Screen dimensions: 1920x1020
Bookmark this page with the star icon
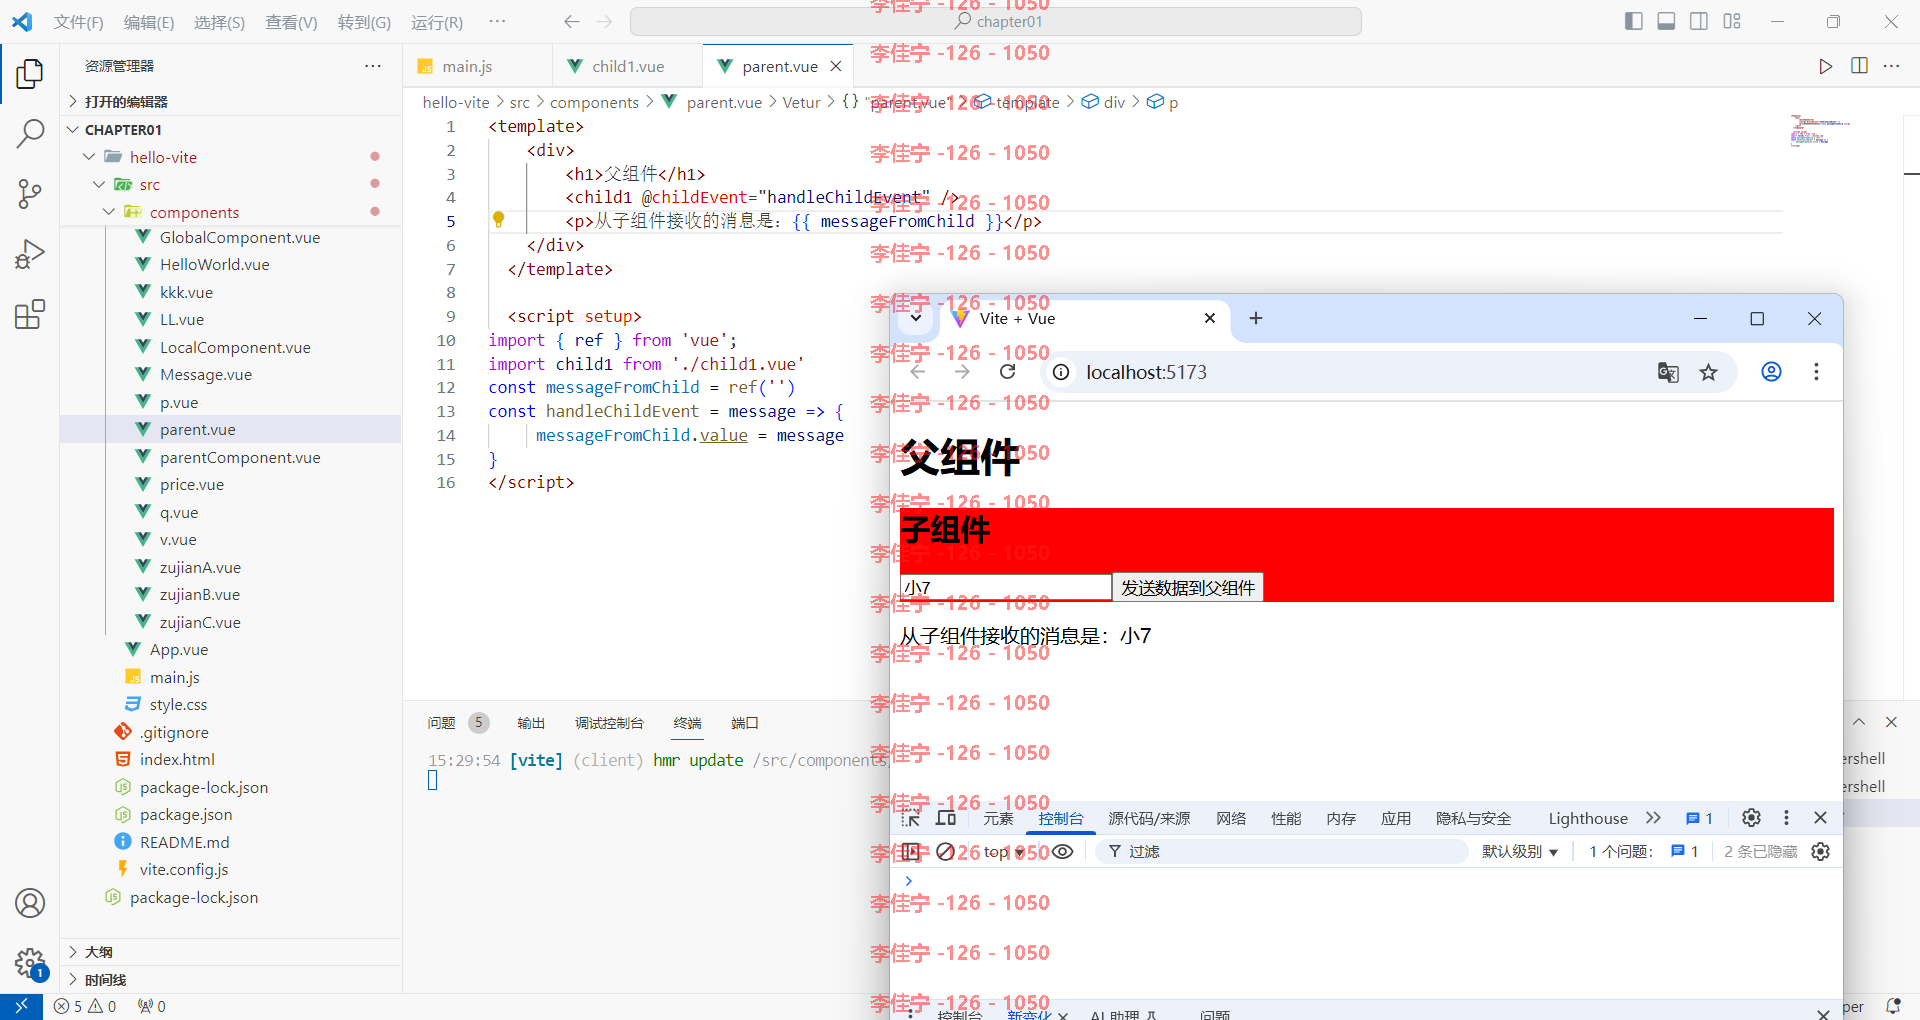1708,372
